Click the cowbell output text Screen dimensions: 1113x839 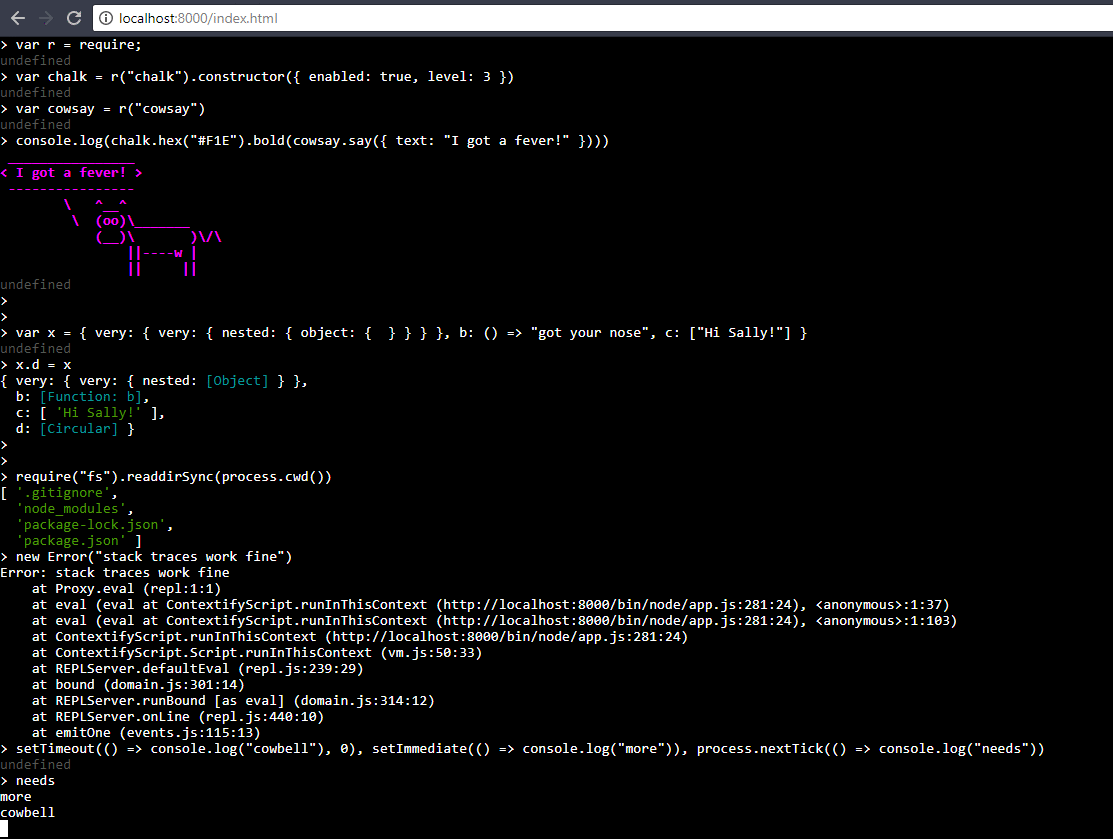click(x=27, y=812)
